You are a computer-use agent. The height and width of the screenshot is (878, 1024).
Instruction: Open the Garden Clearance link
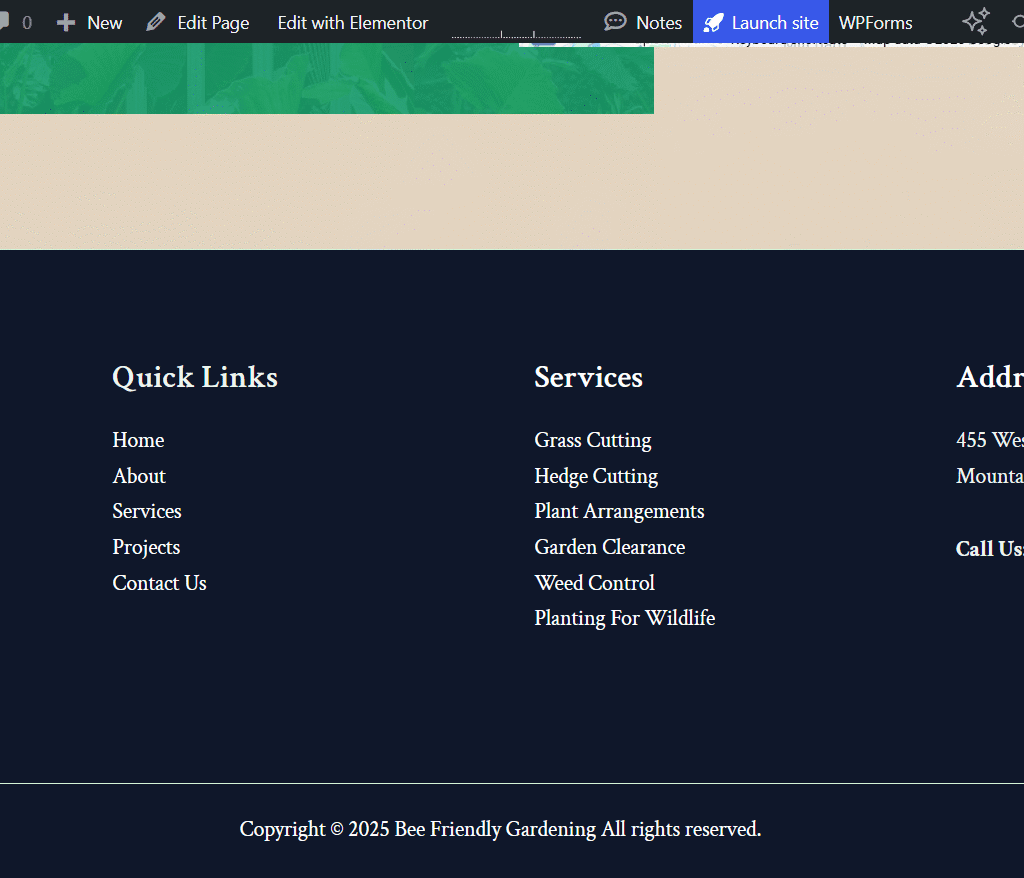(x=609, y=547)
